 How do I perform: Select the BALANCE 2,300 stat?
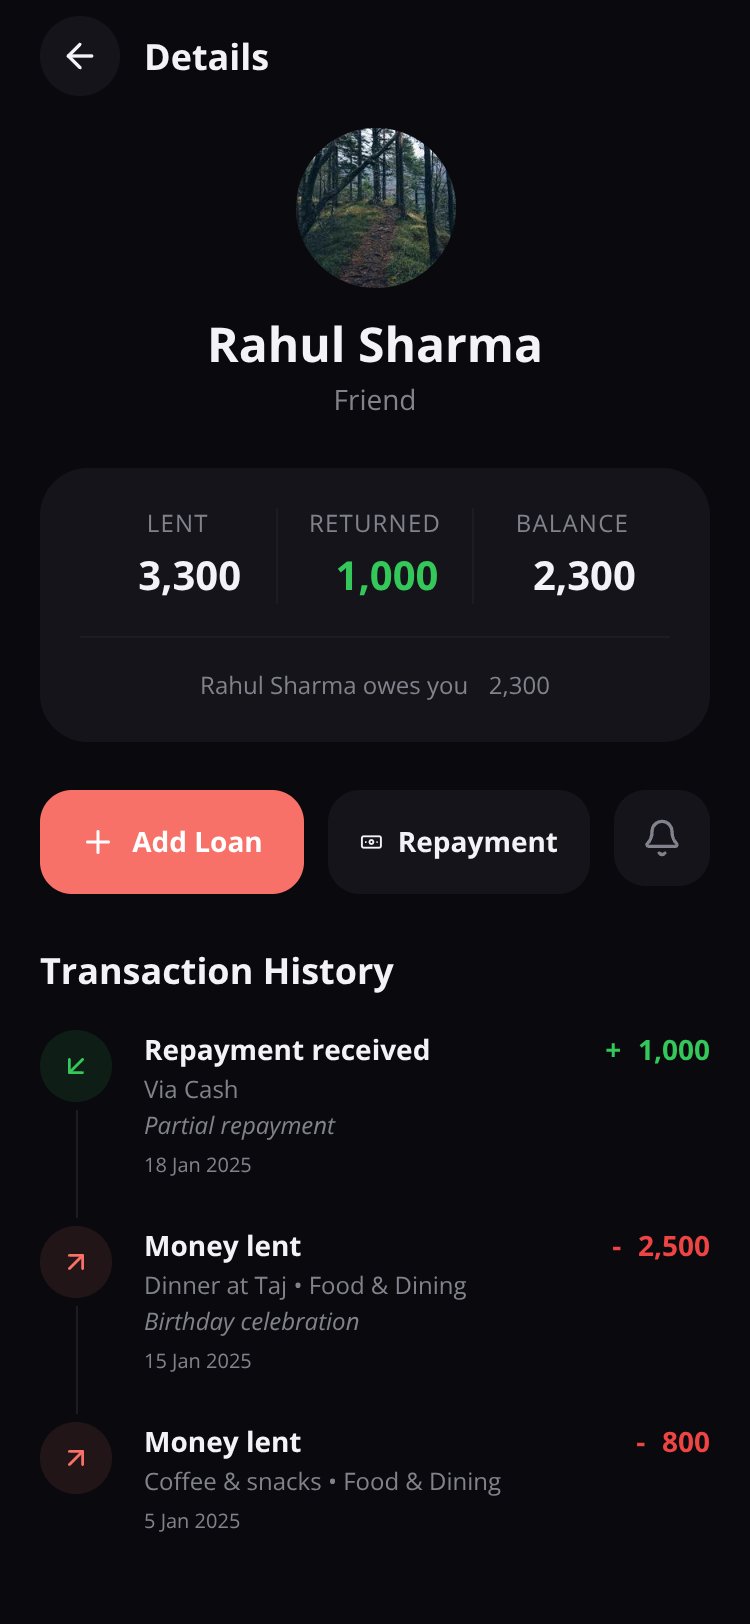click(572, 555)
